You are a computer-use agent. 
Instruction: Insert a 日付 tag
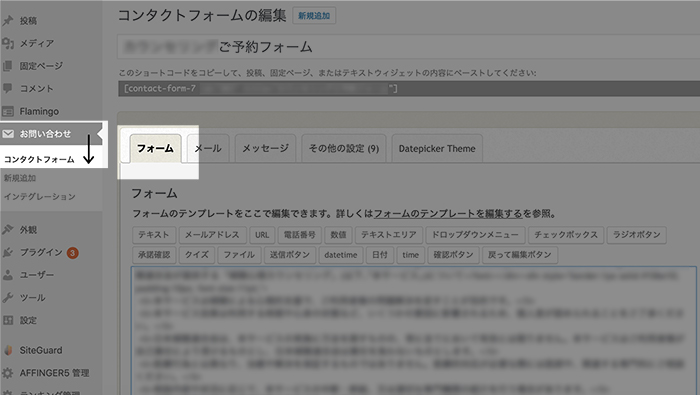pos(380,255)
